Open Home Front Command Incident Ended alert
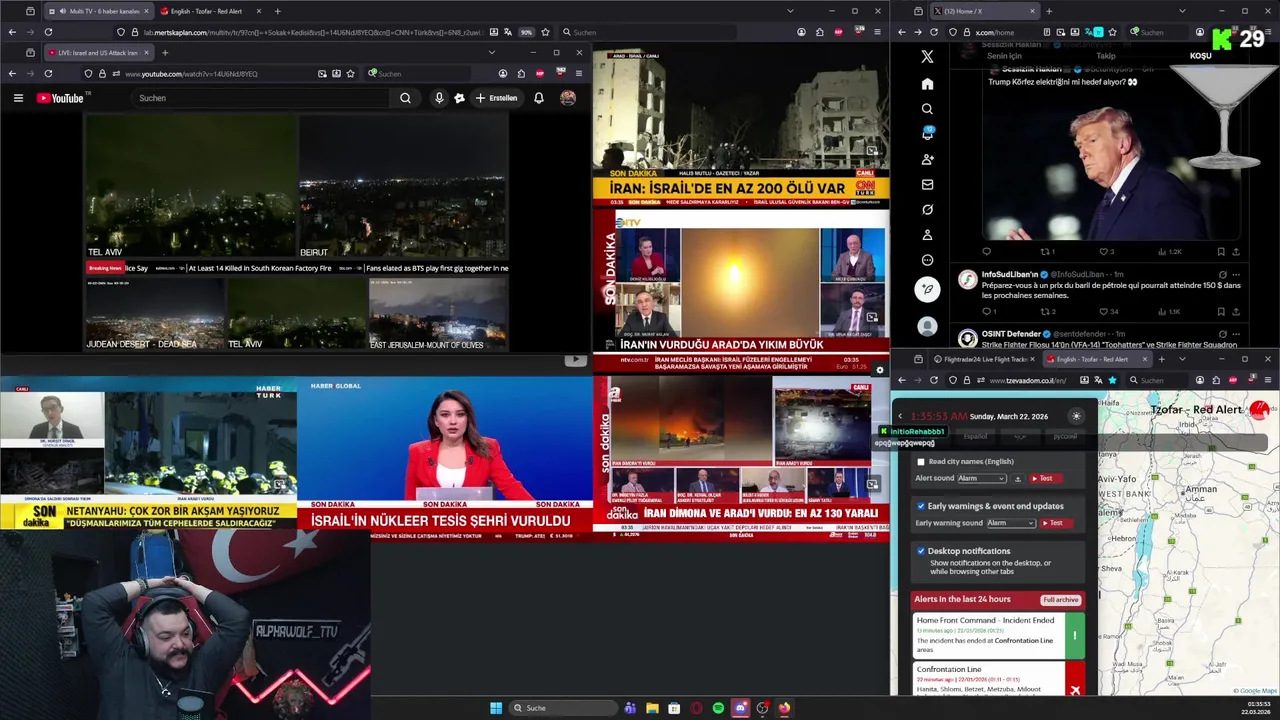This screenshot has height=720, width=1280. 998,635
